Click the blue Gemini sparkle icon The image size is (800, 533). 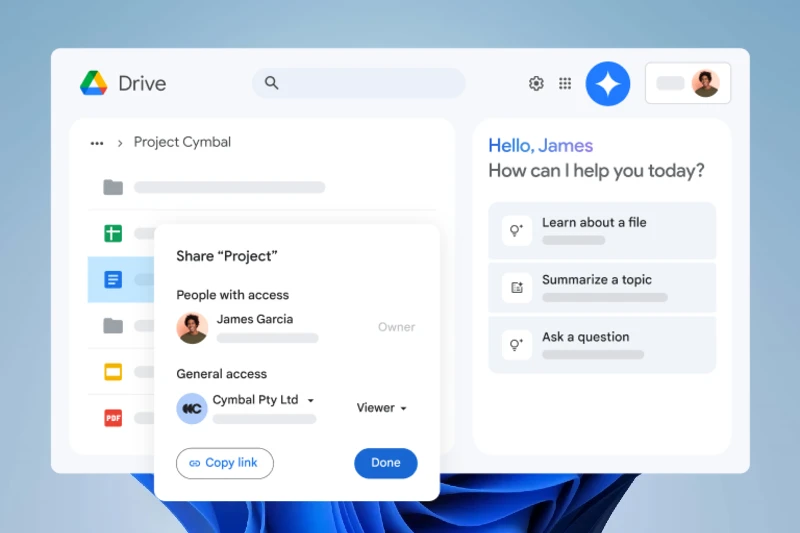[608, 84]
